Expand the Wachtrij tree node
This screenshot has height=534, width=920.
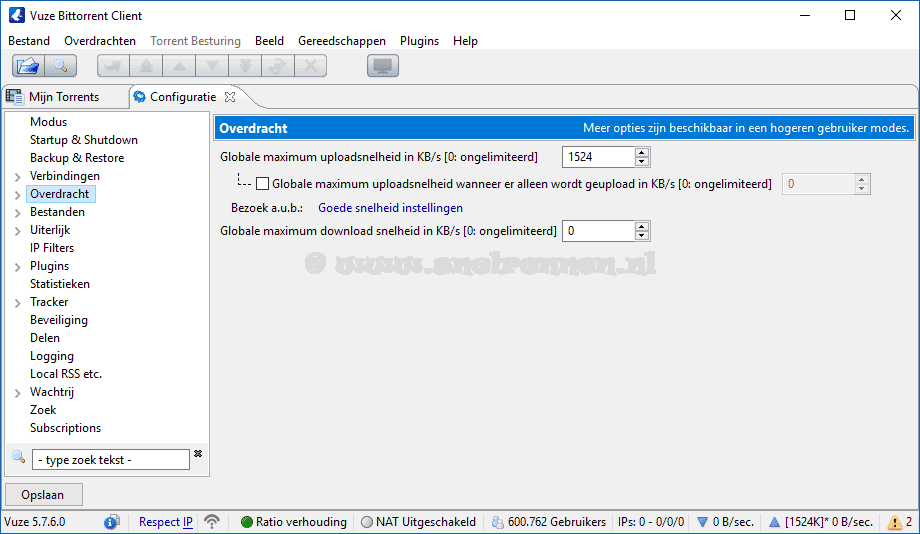pyautogui.click(x=18, y=393)
